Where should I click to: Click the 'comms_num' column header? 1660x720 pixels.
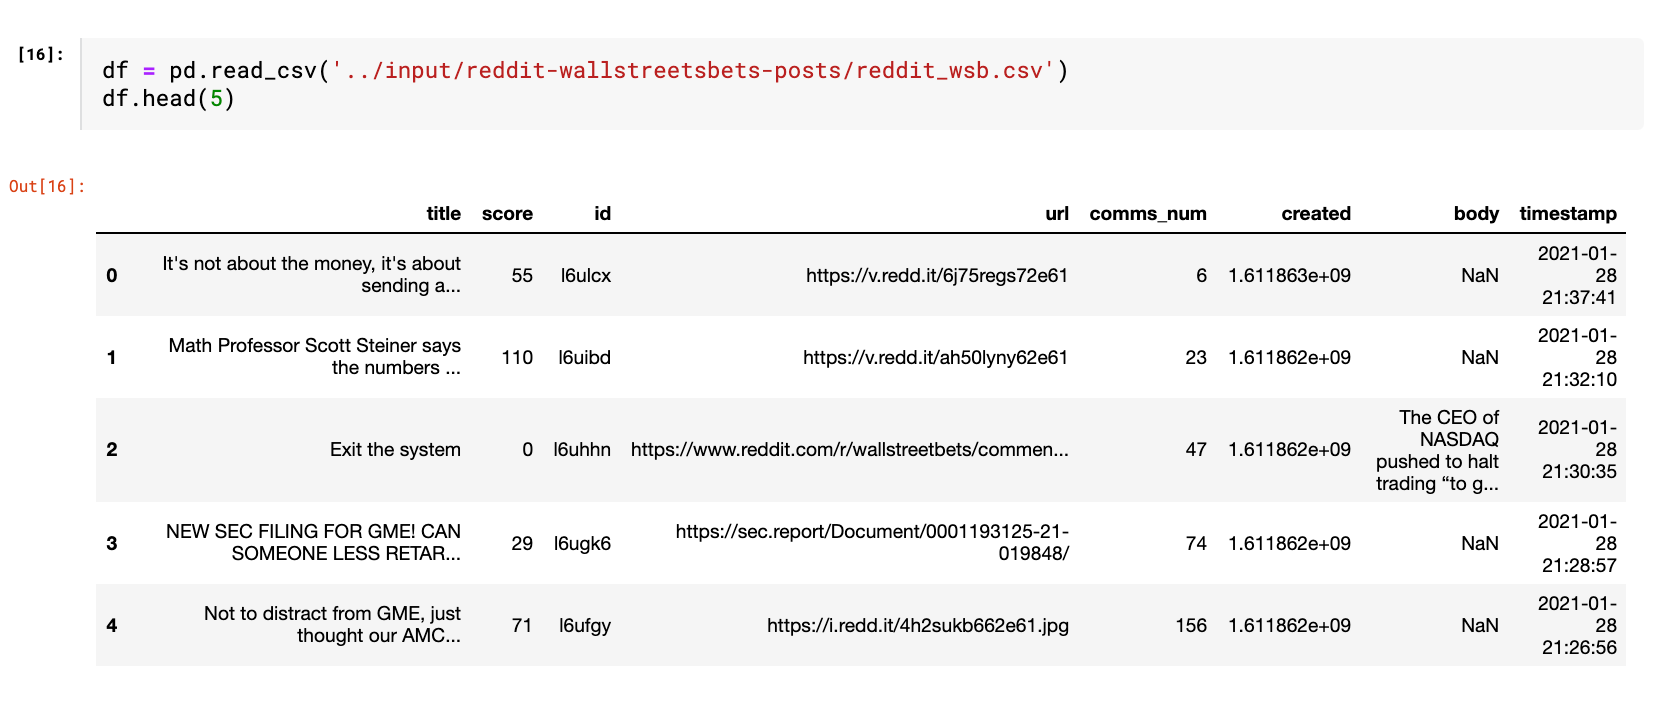[x=1147, y=213]
